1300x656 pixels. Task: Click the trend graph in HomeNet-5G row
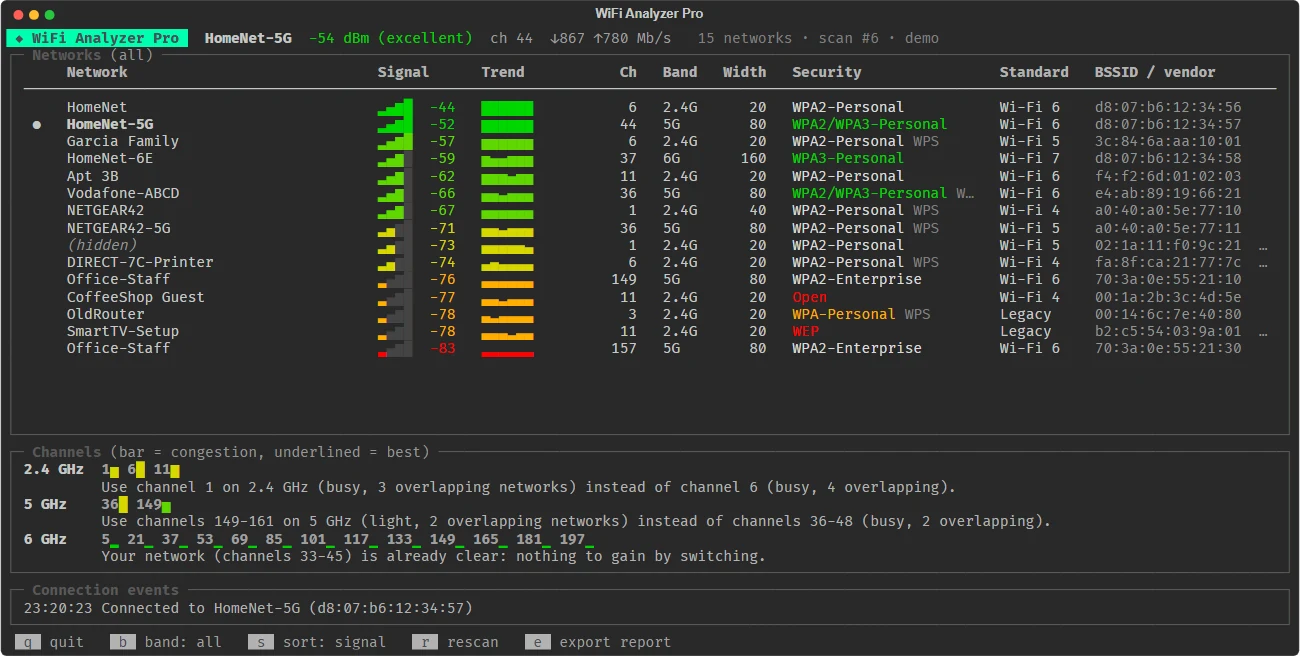507,125
